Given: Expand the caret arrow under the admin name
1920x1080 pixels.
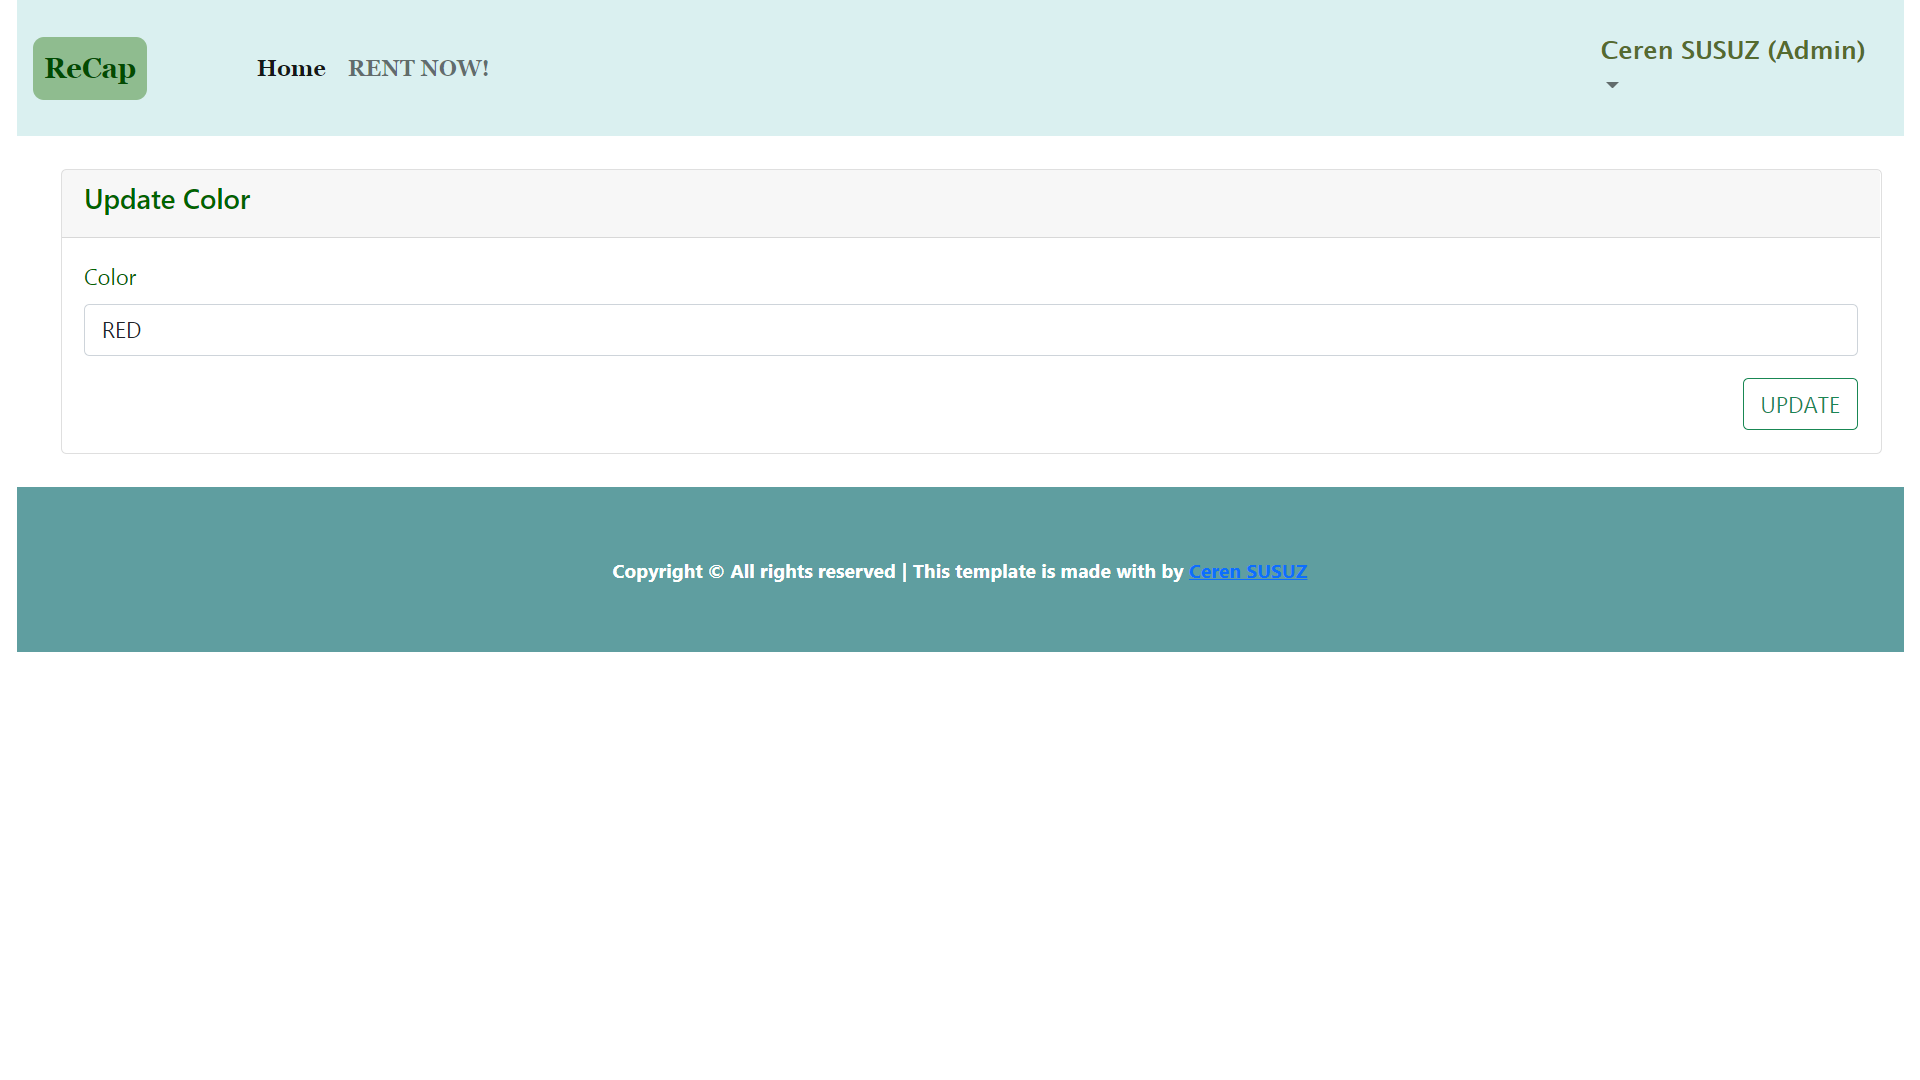Looking at the screenshot, I should pos(1612,85).
